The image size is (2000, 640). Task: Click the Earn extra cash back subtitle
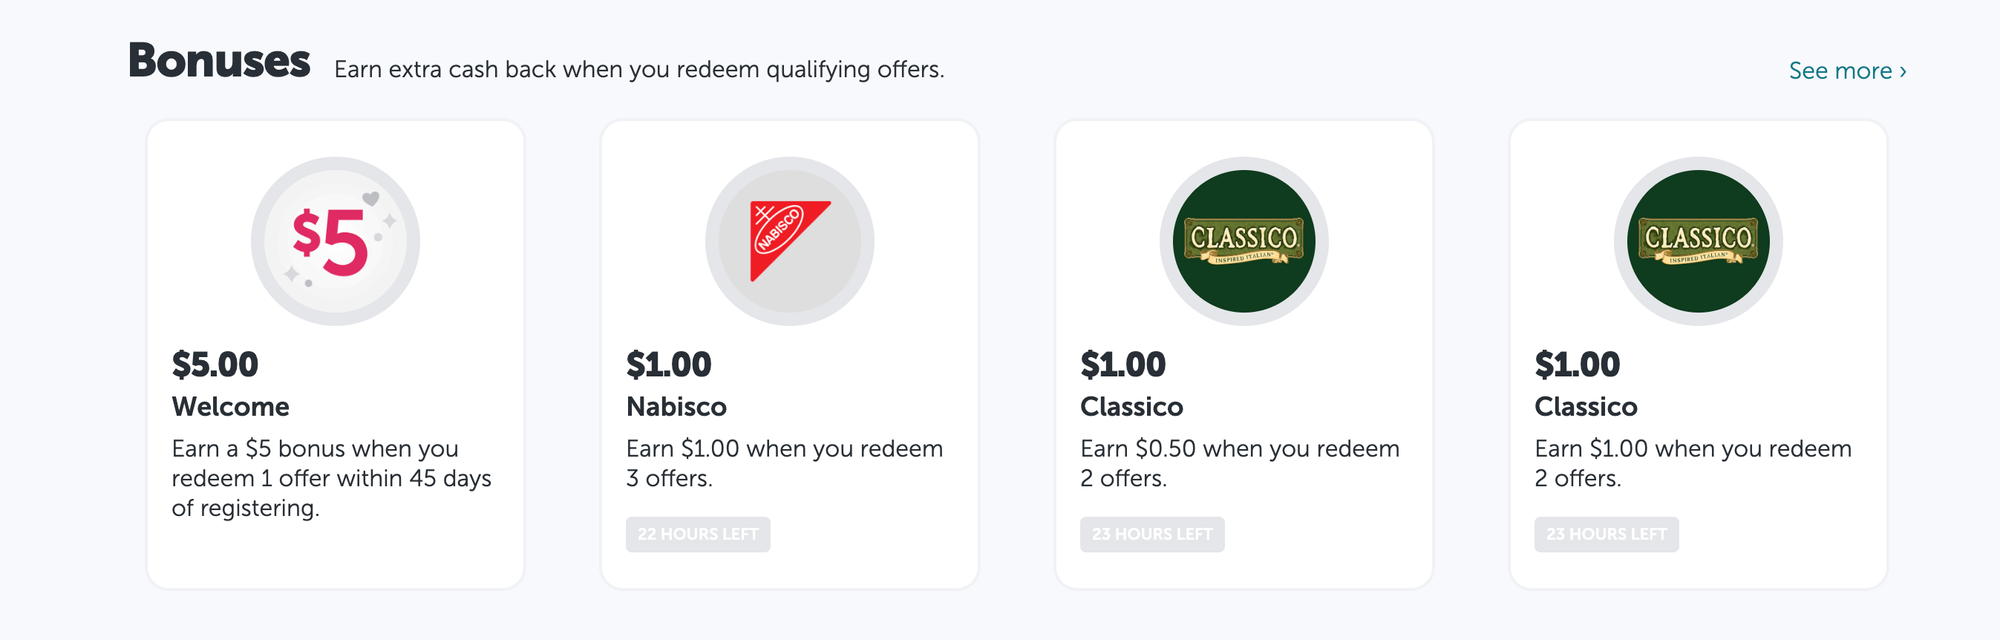[639, 70]
